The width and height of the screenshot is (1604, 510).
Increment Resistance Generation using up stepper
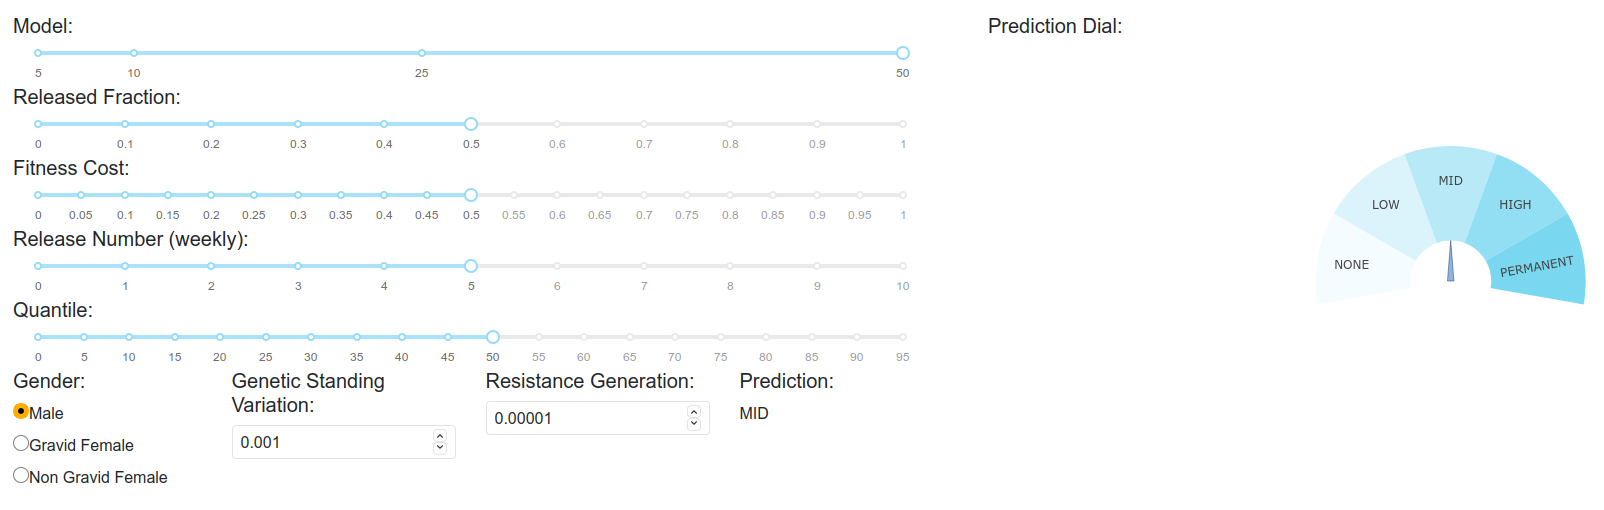(x=694, y=412)
